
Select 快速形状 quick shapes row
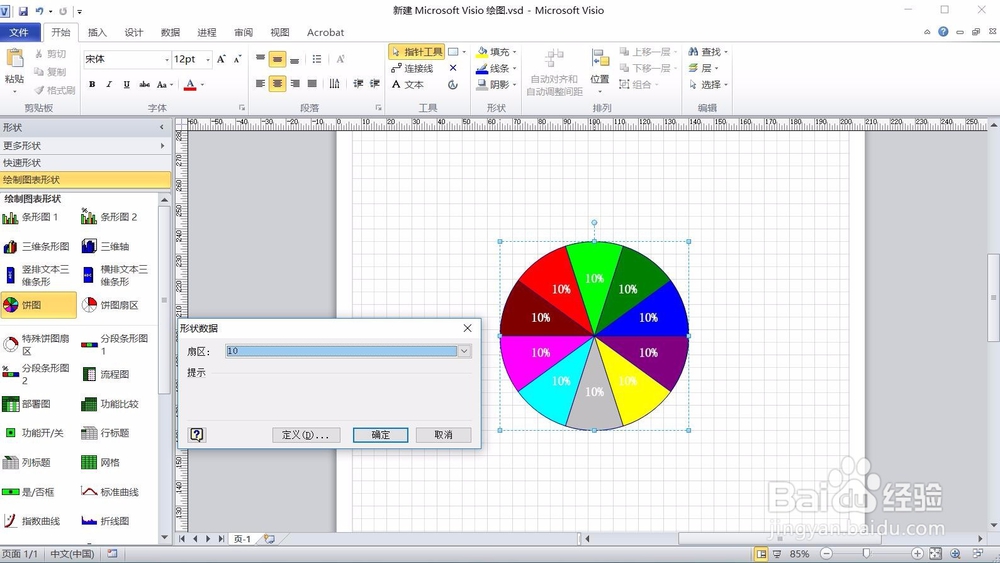pos(85,163)
